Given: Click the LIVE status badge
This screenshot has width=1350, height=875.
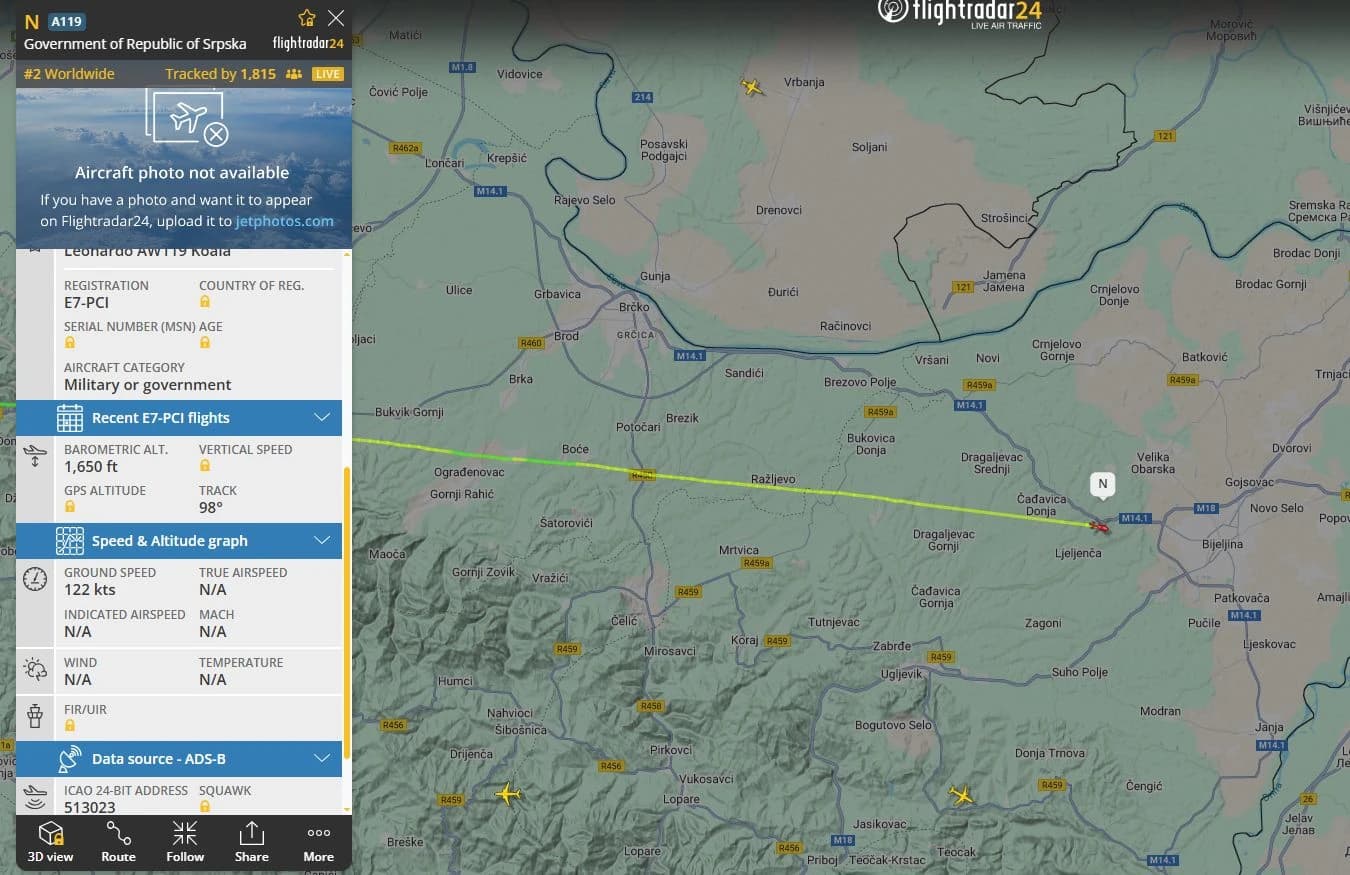Looking at the screenshot, I should (328, 74).
